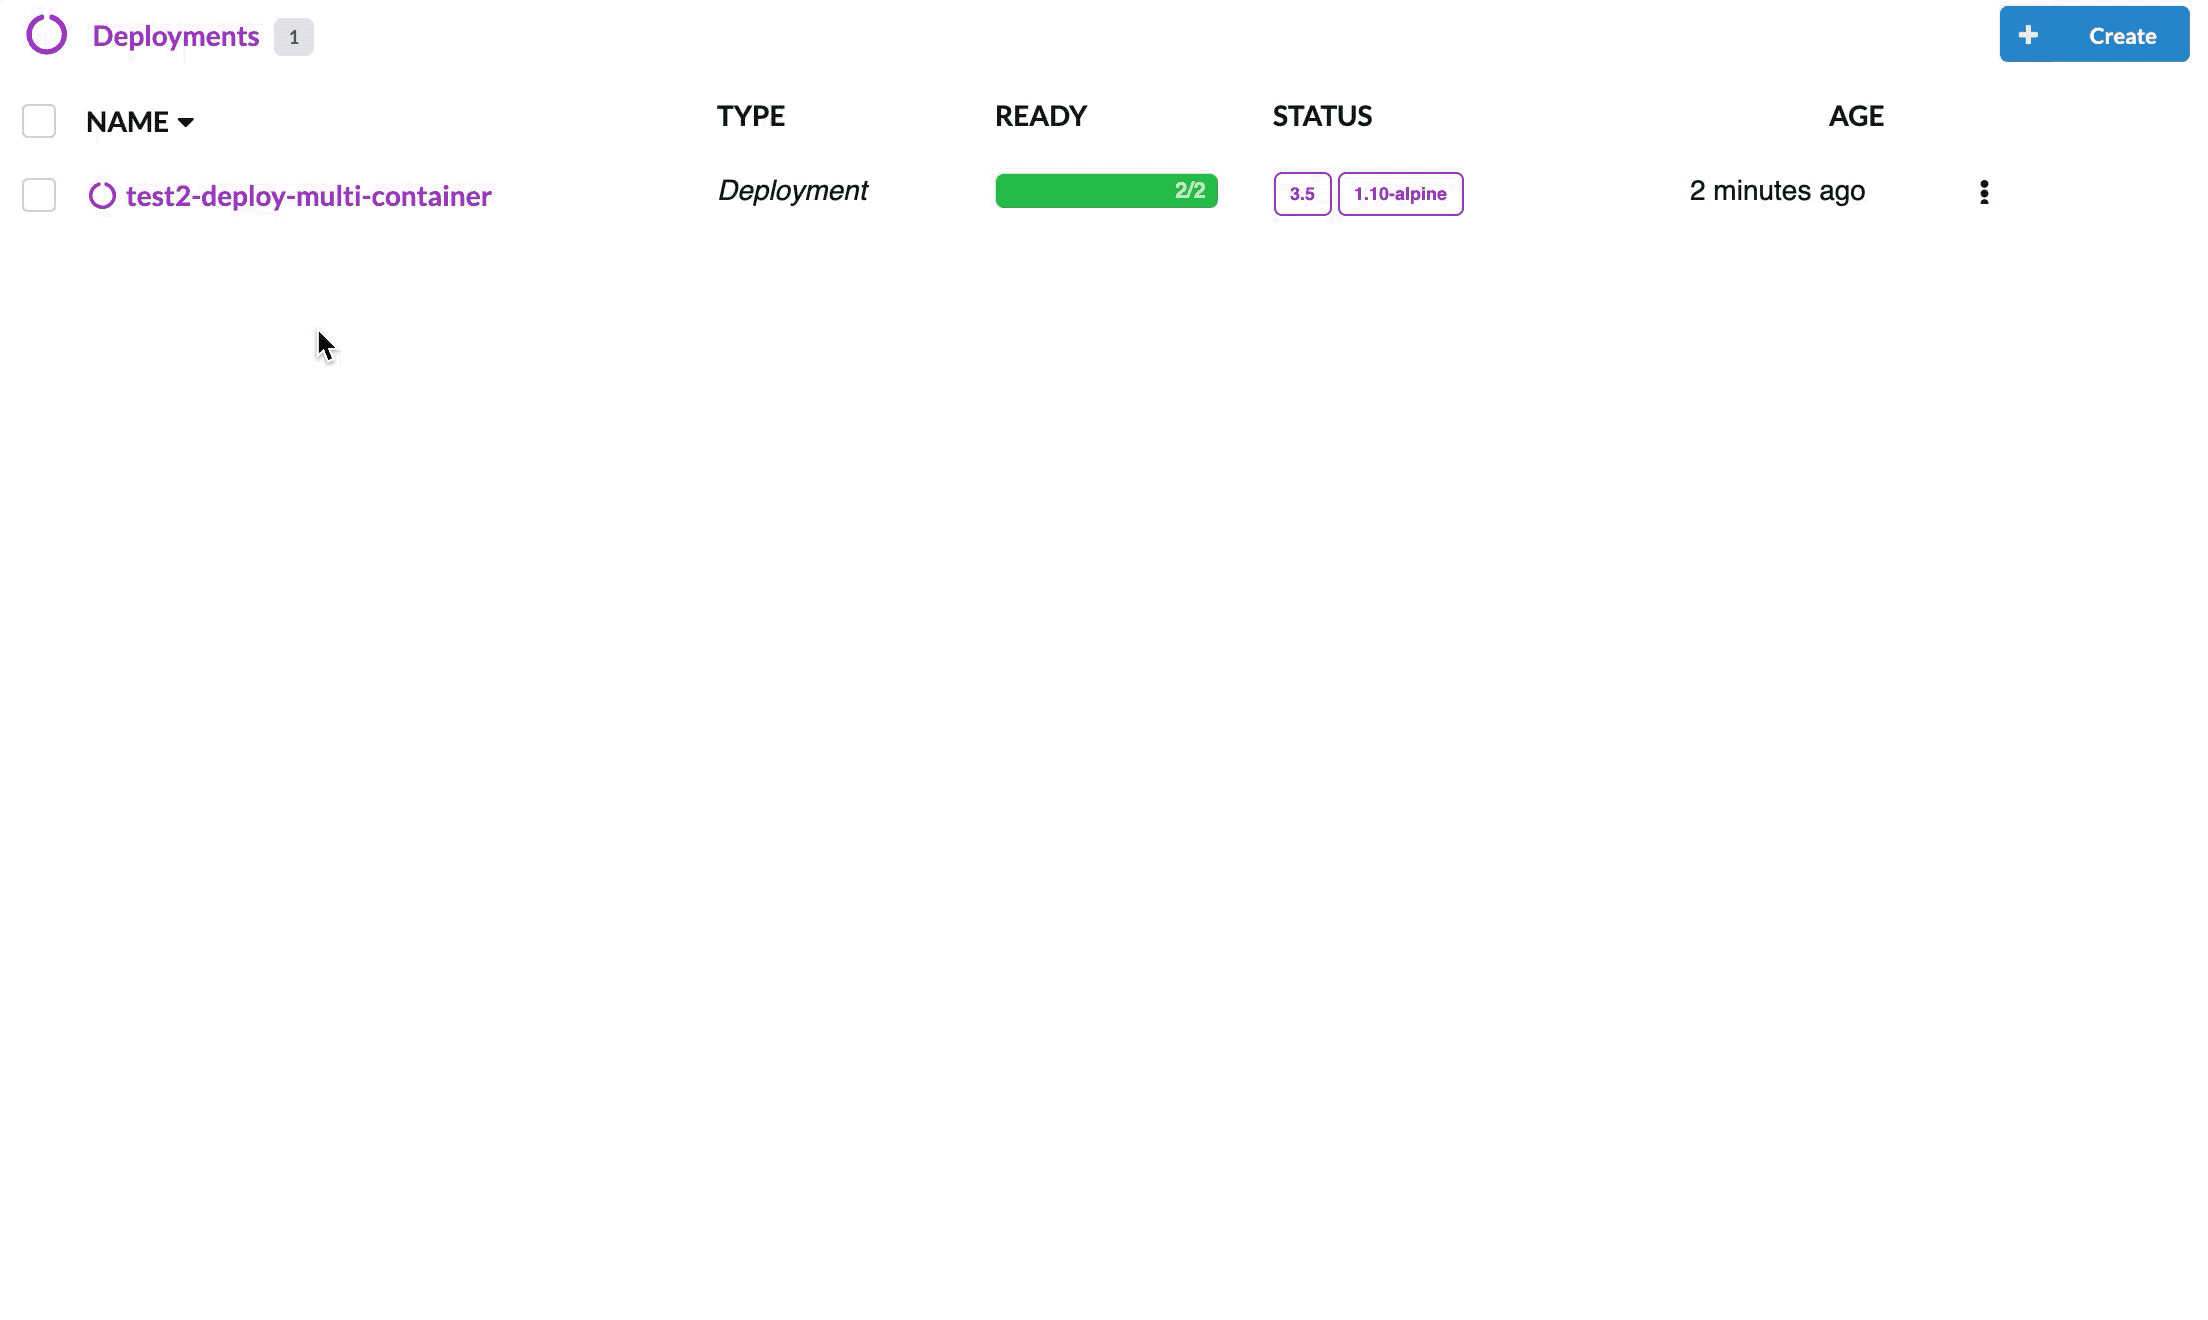Screen dimensions: 2208x1320
Task: Click the Deployments spinner/loading icon
Action: click(x=46, y=35)
